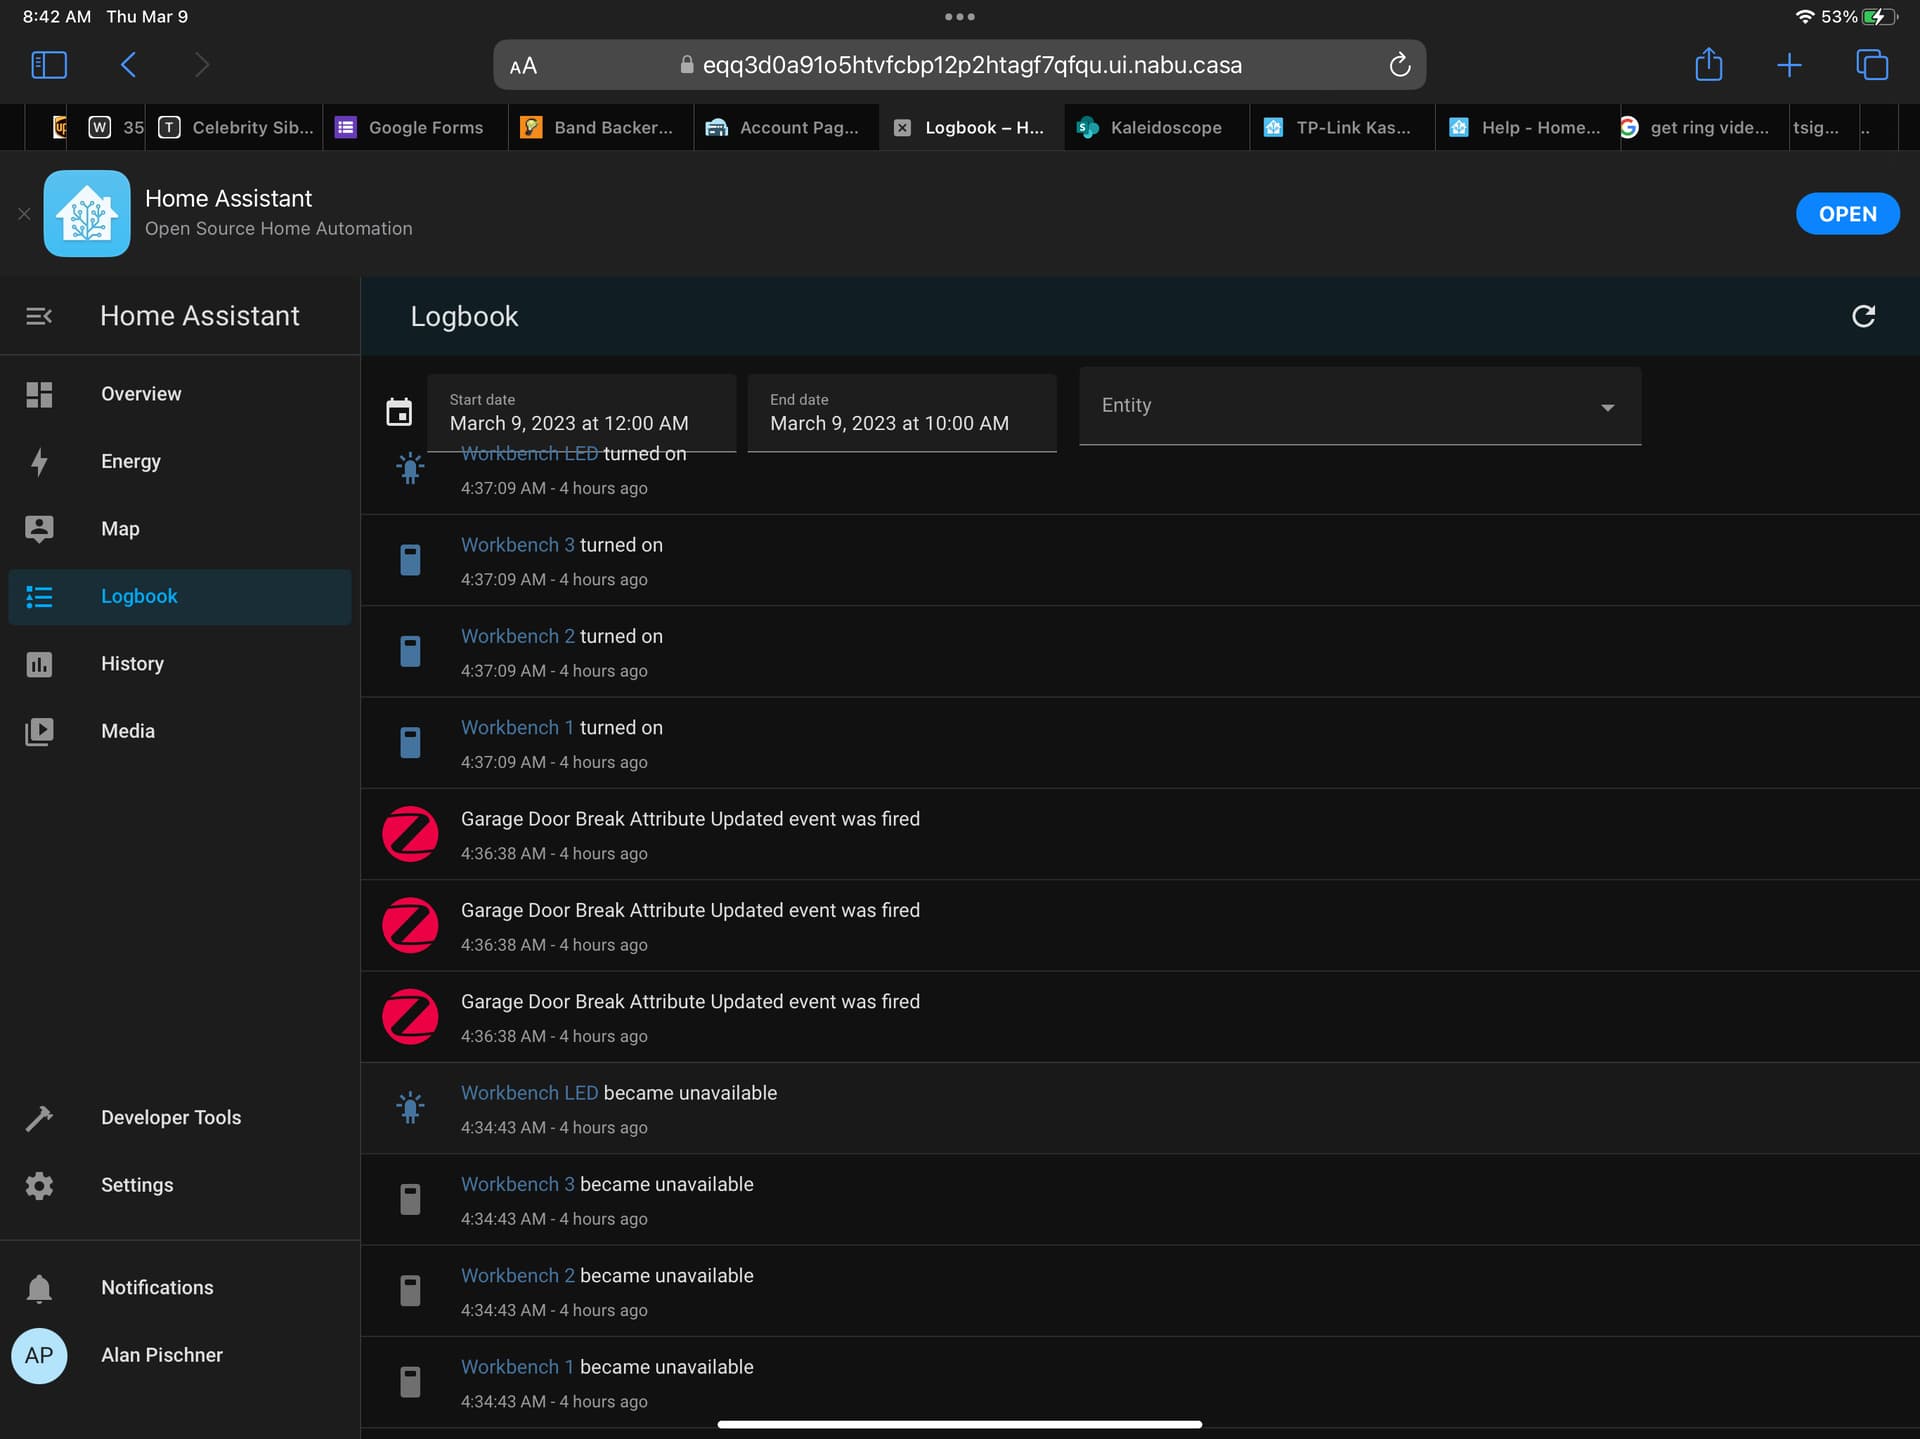Click the OPEN app banner button

coord(1846,213)
